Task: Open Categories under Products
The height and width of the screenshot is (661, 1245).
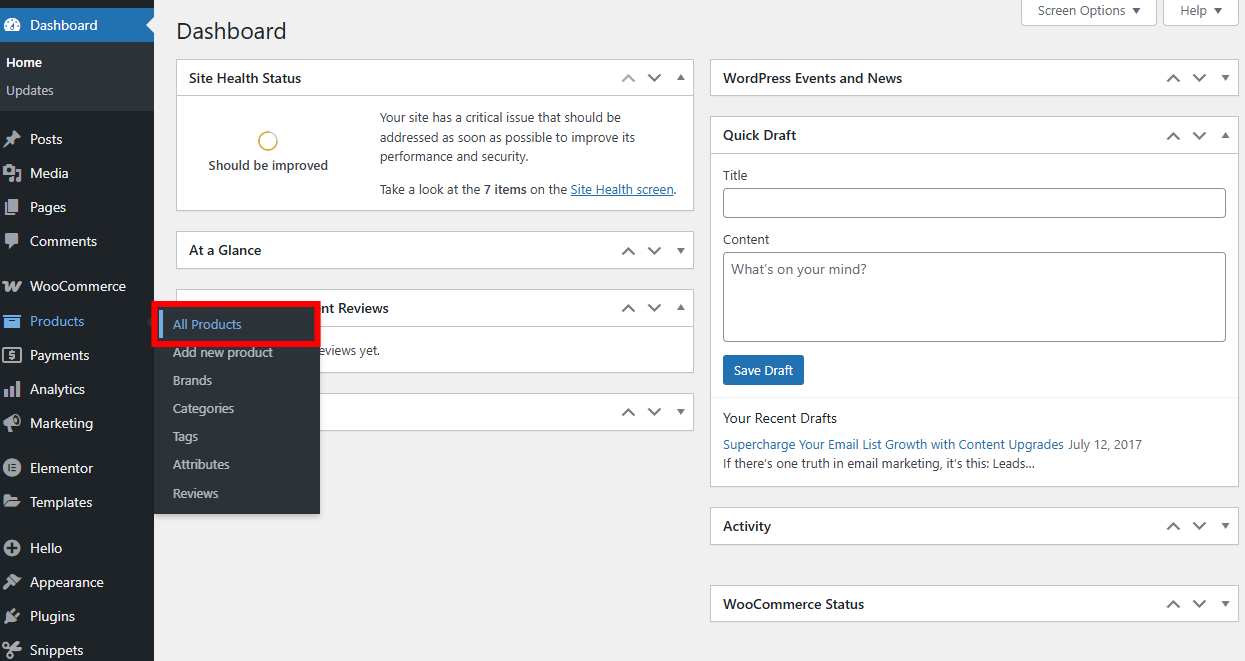Action: 203,408
